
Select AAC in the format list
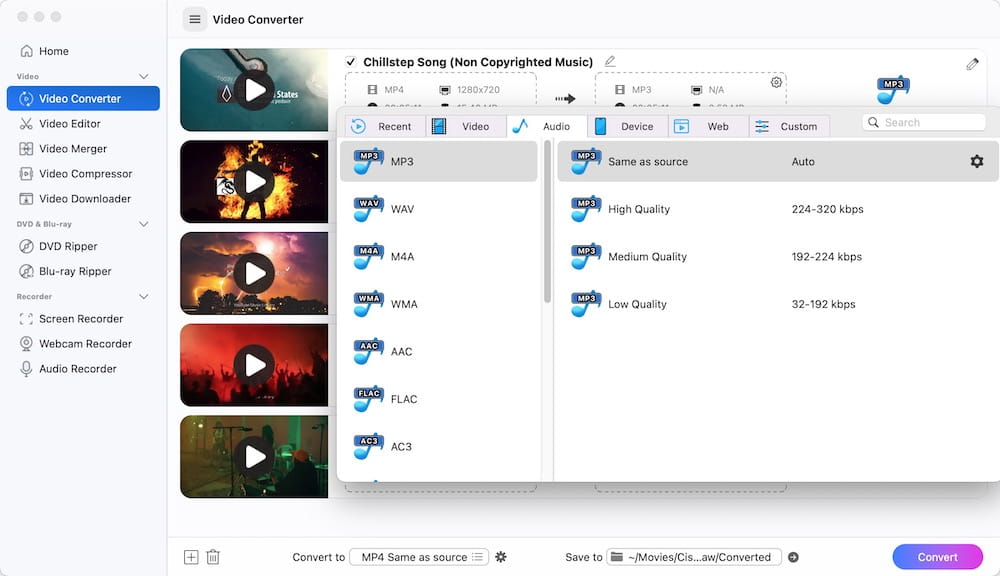tap(439, 351)
